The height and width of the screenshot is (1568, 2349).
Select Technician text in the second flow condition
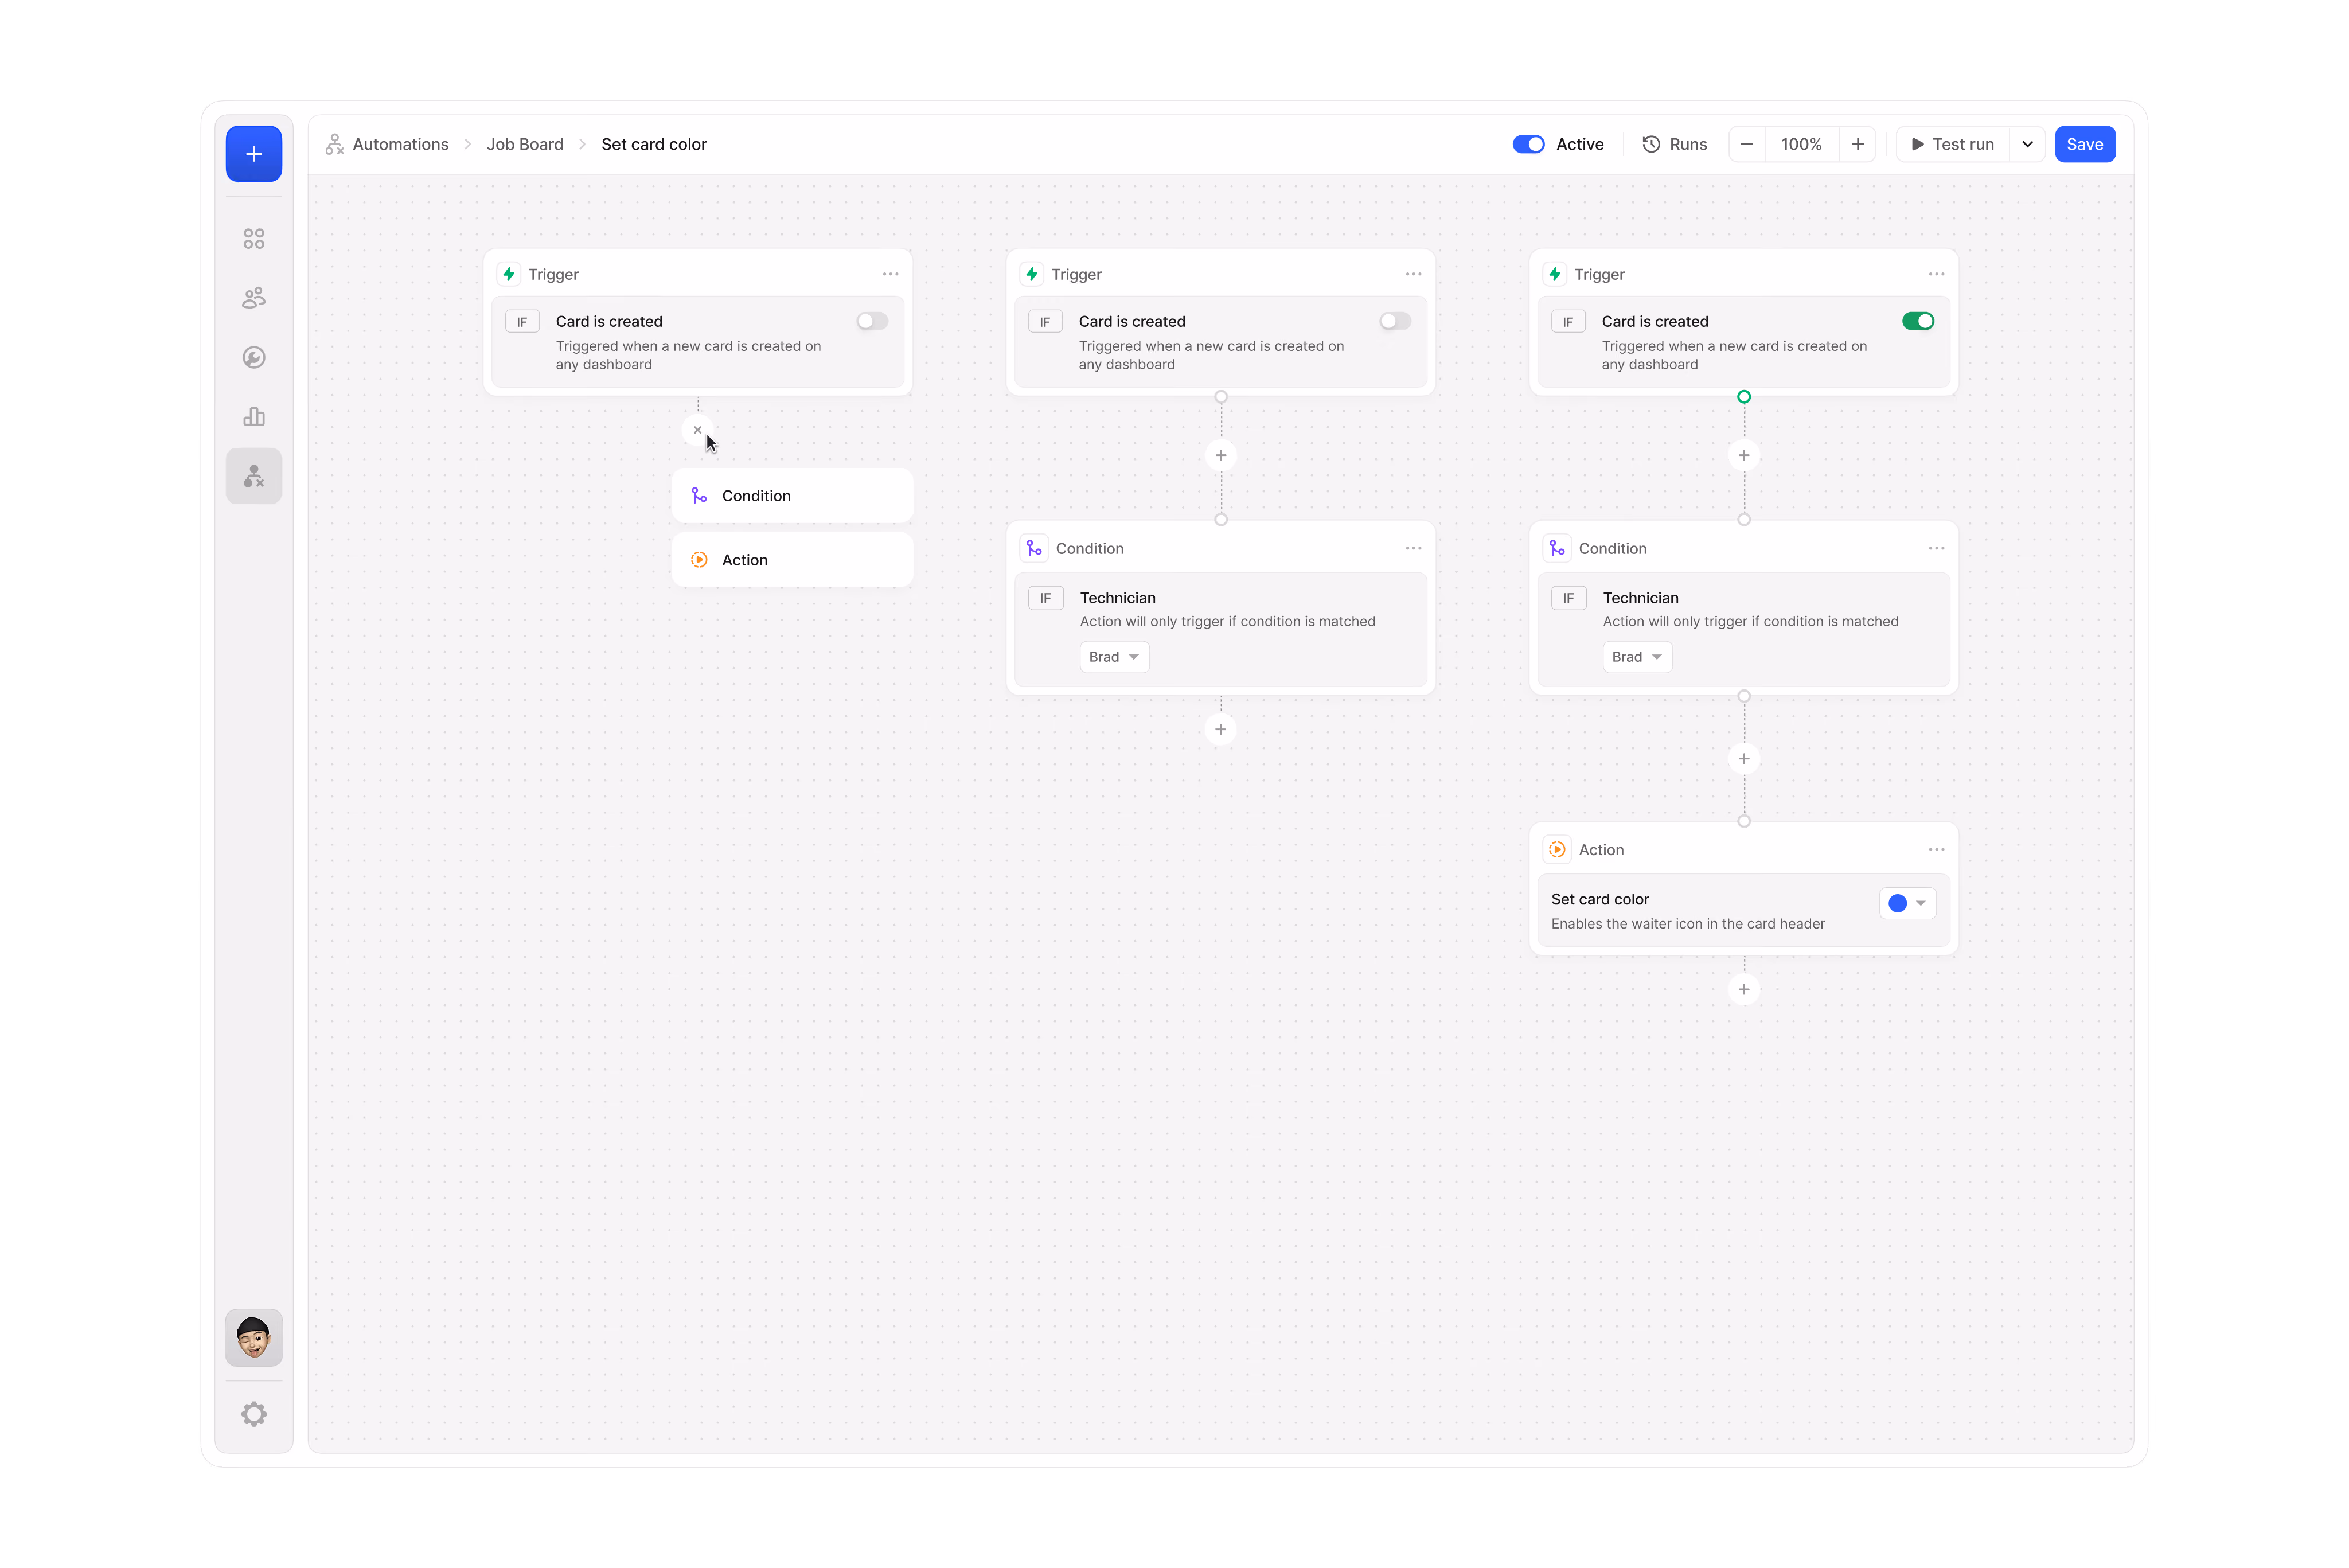tap(1118, 598)
